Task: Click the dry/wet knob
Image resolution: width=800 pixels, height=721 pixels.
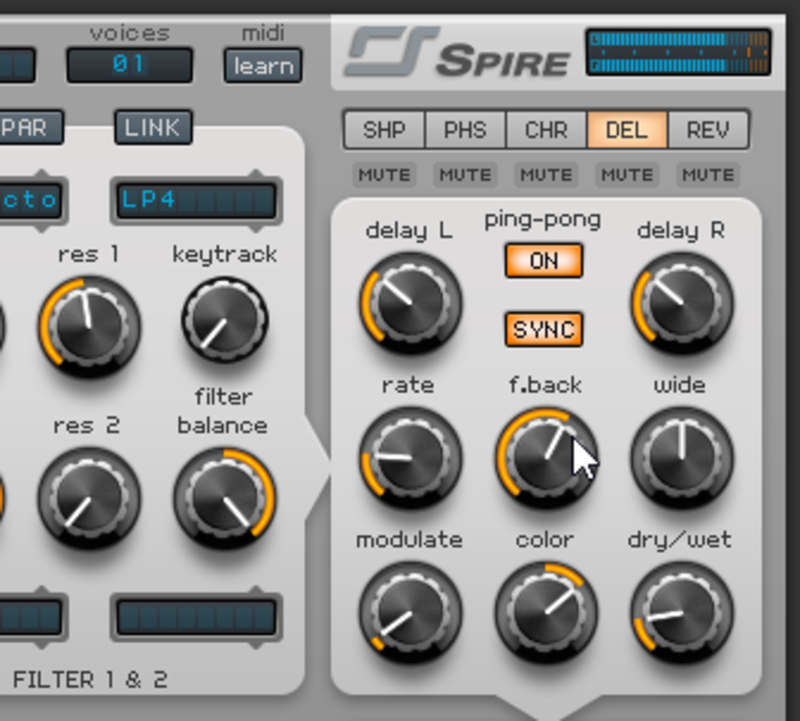Action: coord(682,612)
